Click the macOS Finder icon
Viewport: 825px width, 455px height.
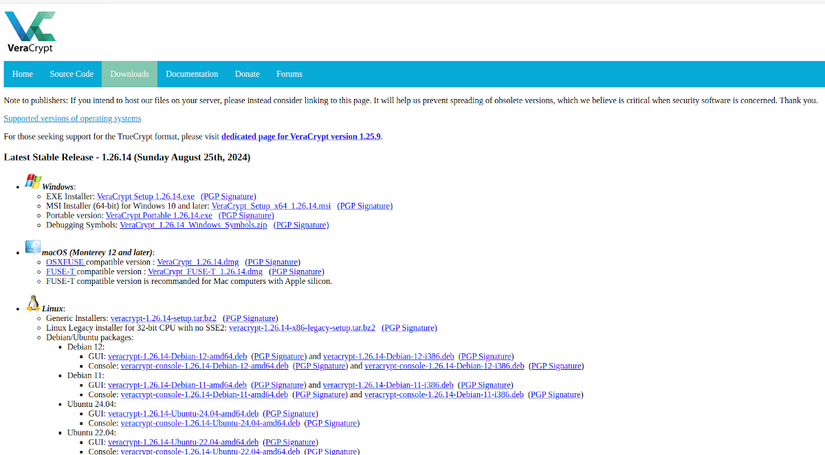[33, 247]
